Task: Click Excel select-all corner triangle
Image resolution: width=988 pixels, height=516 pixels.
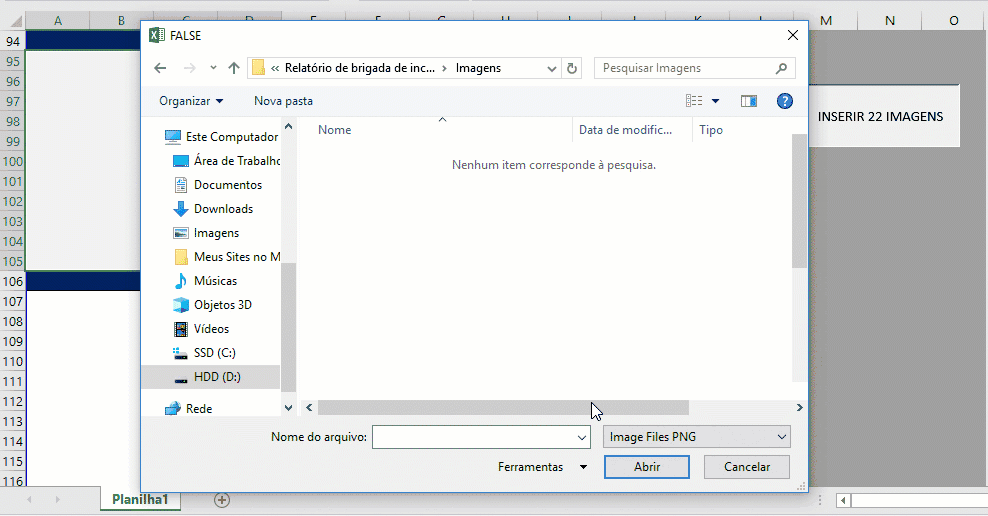Action: [x=15, y=22]
